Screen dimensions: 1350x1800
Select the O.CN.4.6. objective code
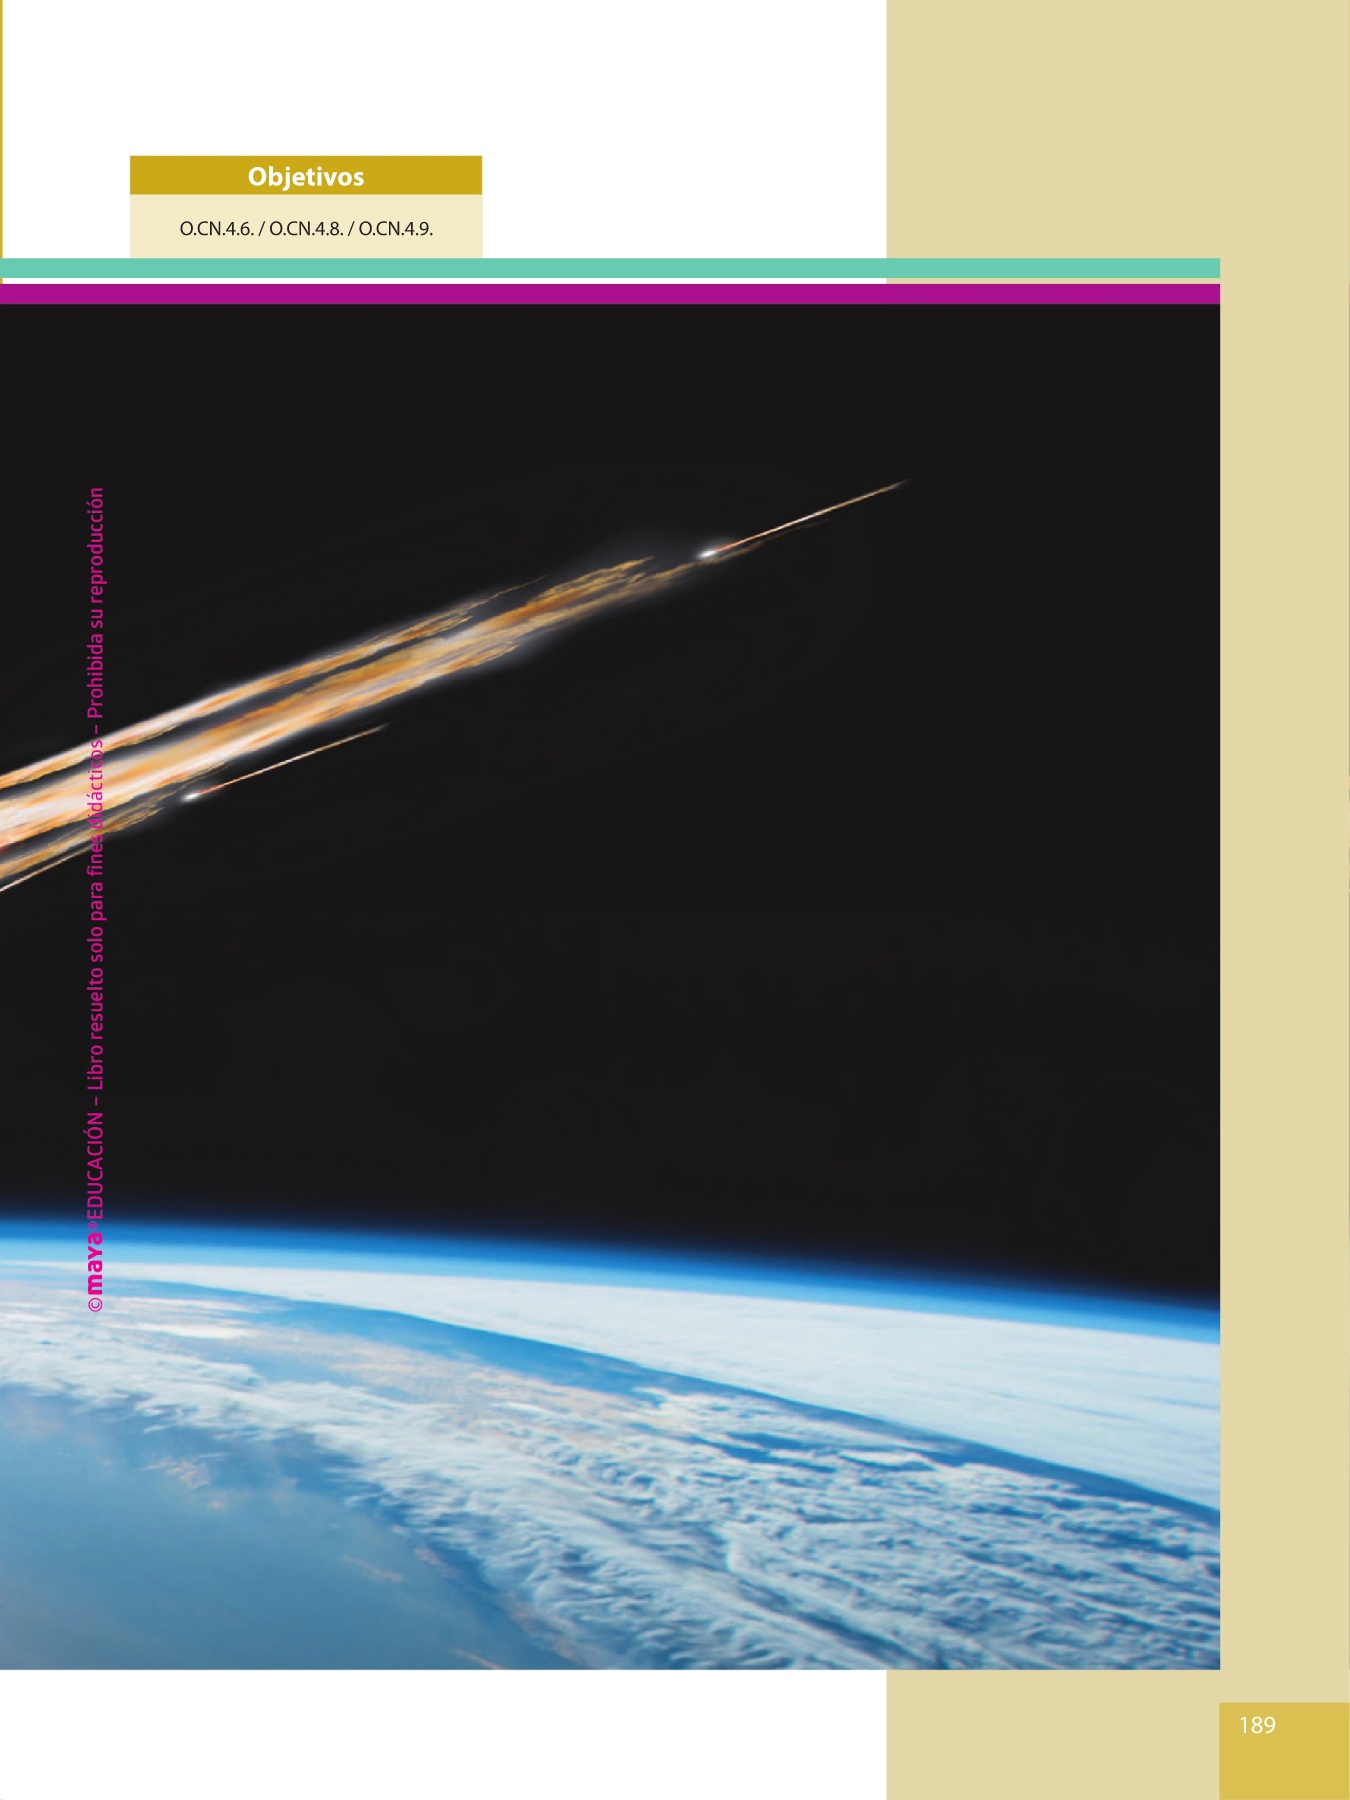coord(216,229)
